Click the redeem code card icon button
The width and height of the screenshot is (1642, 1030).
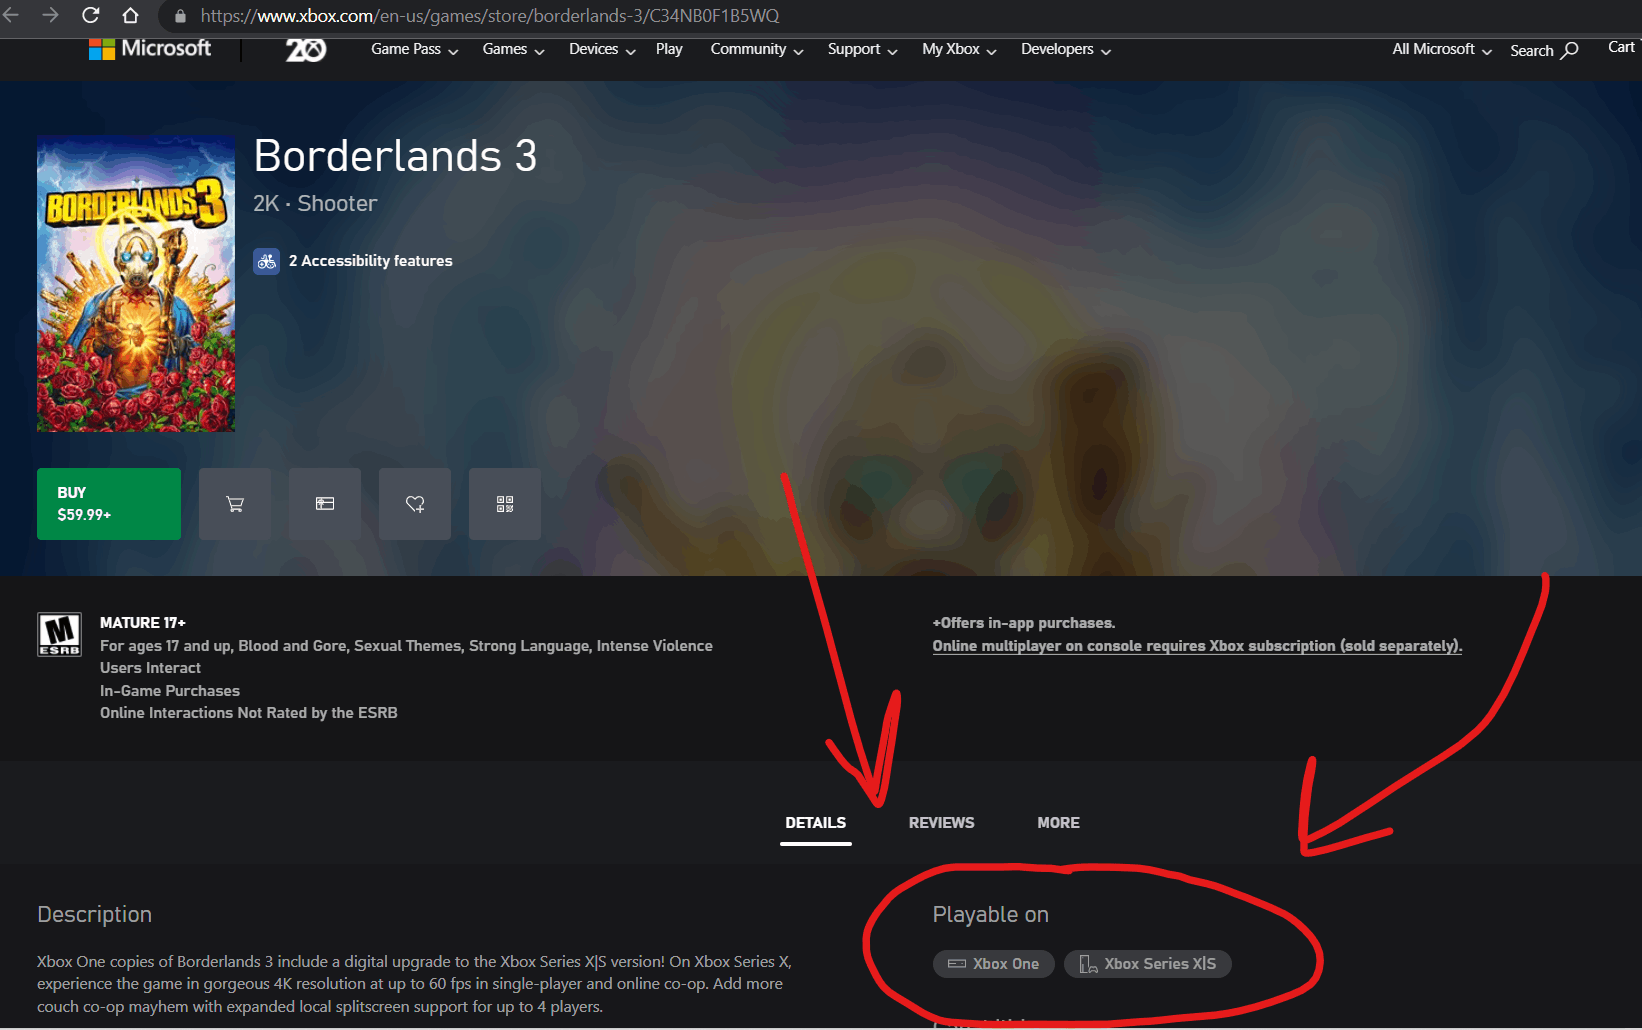325,504
